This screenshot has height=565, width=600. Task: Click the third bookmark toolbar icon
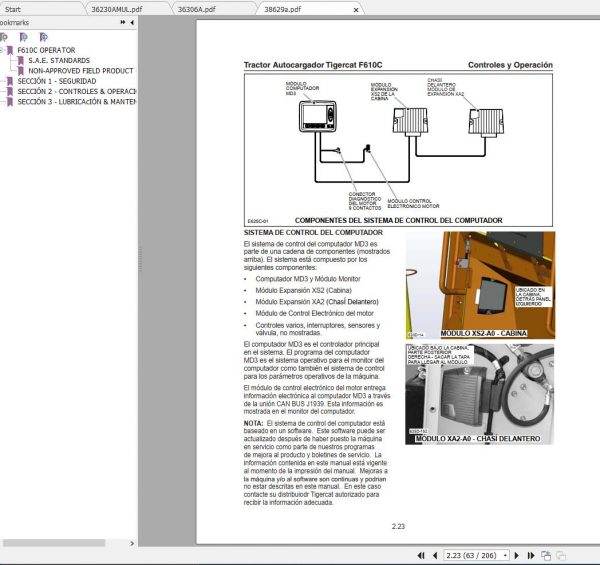pyautogui.click(x=44, y=37)
